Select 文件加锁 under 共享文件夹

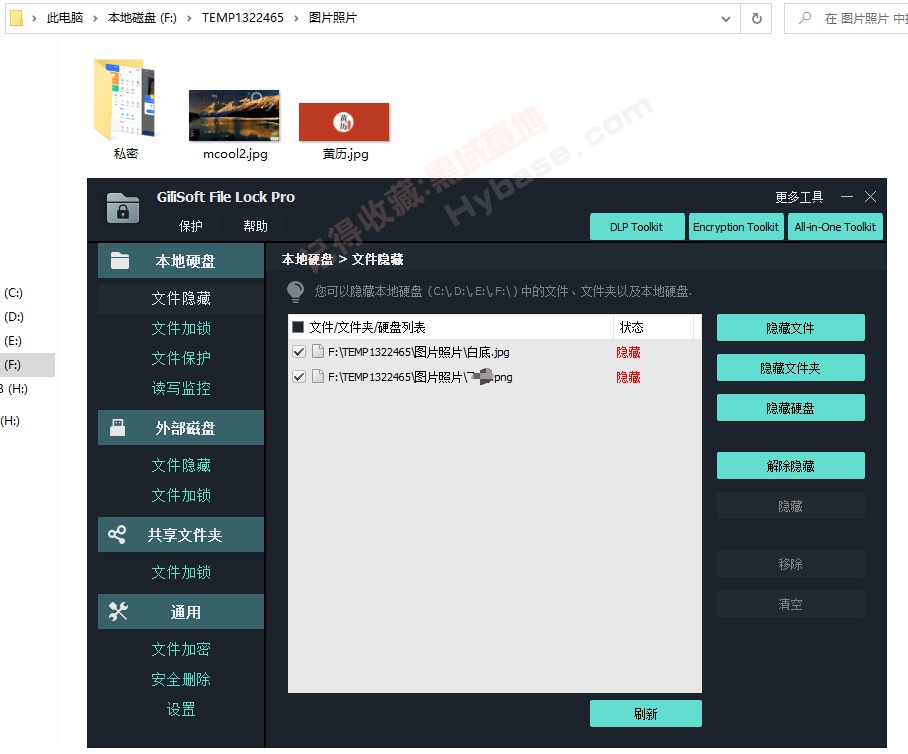pos(181,572)
